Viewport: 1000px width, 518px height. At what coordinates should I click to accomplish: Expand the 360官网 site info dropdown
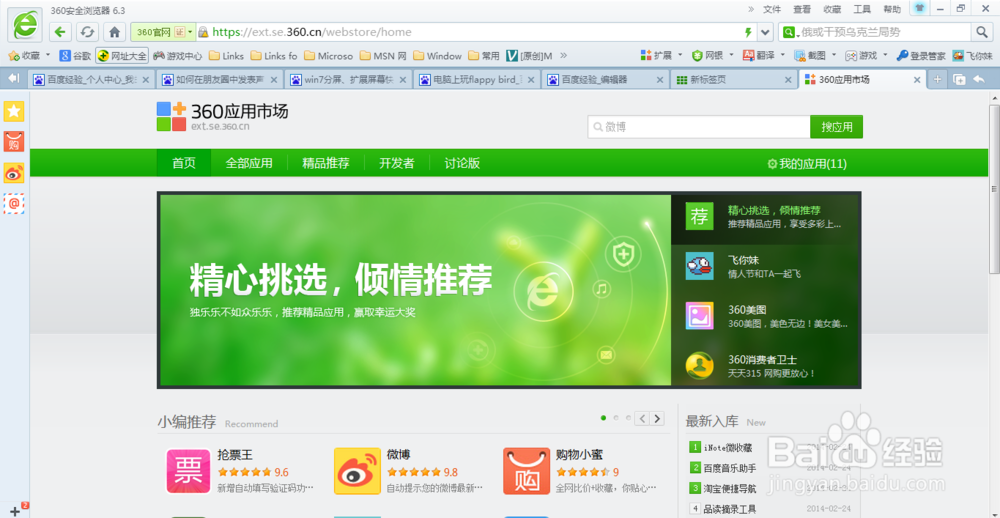tap(190, 32)
